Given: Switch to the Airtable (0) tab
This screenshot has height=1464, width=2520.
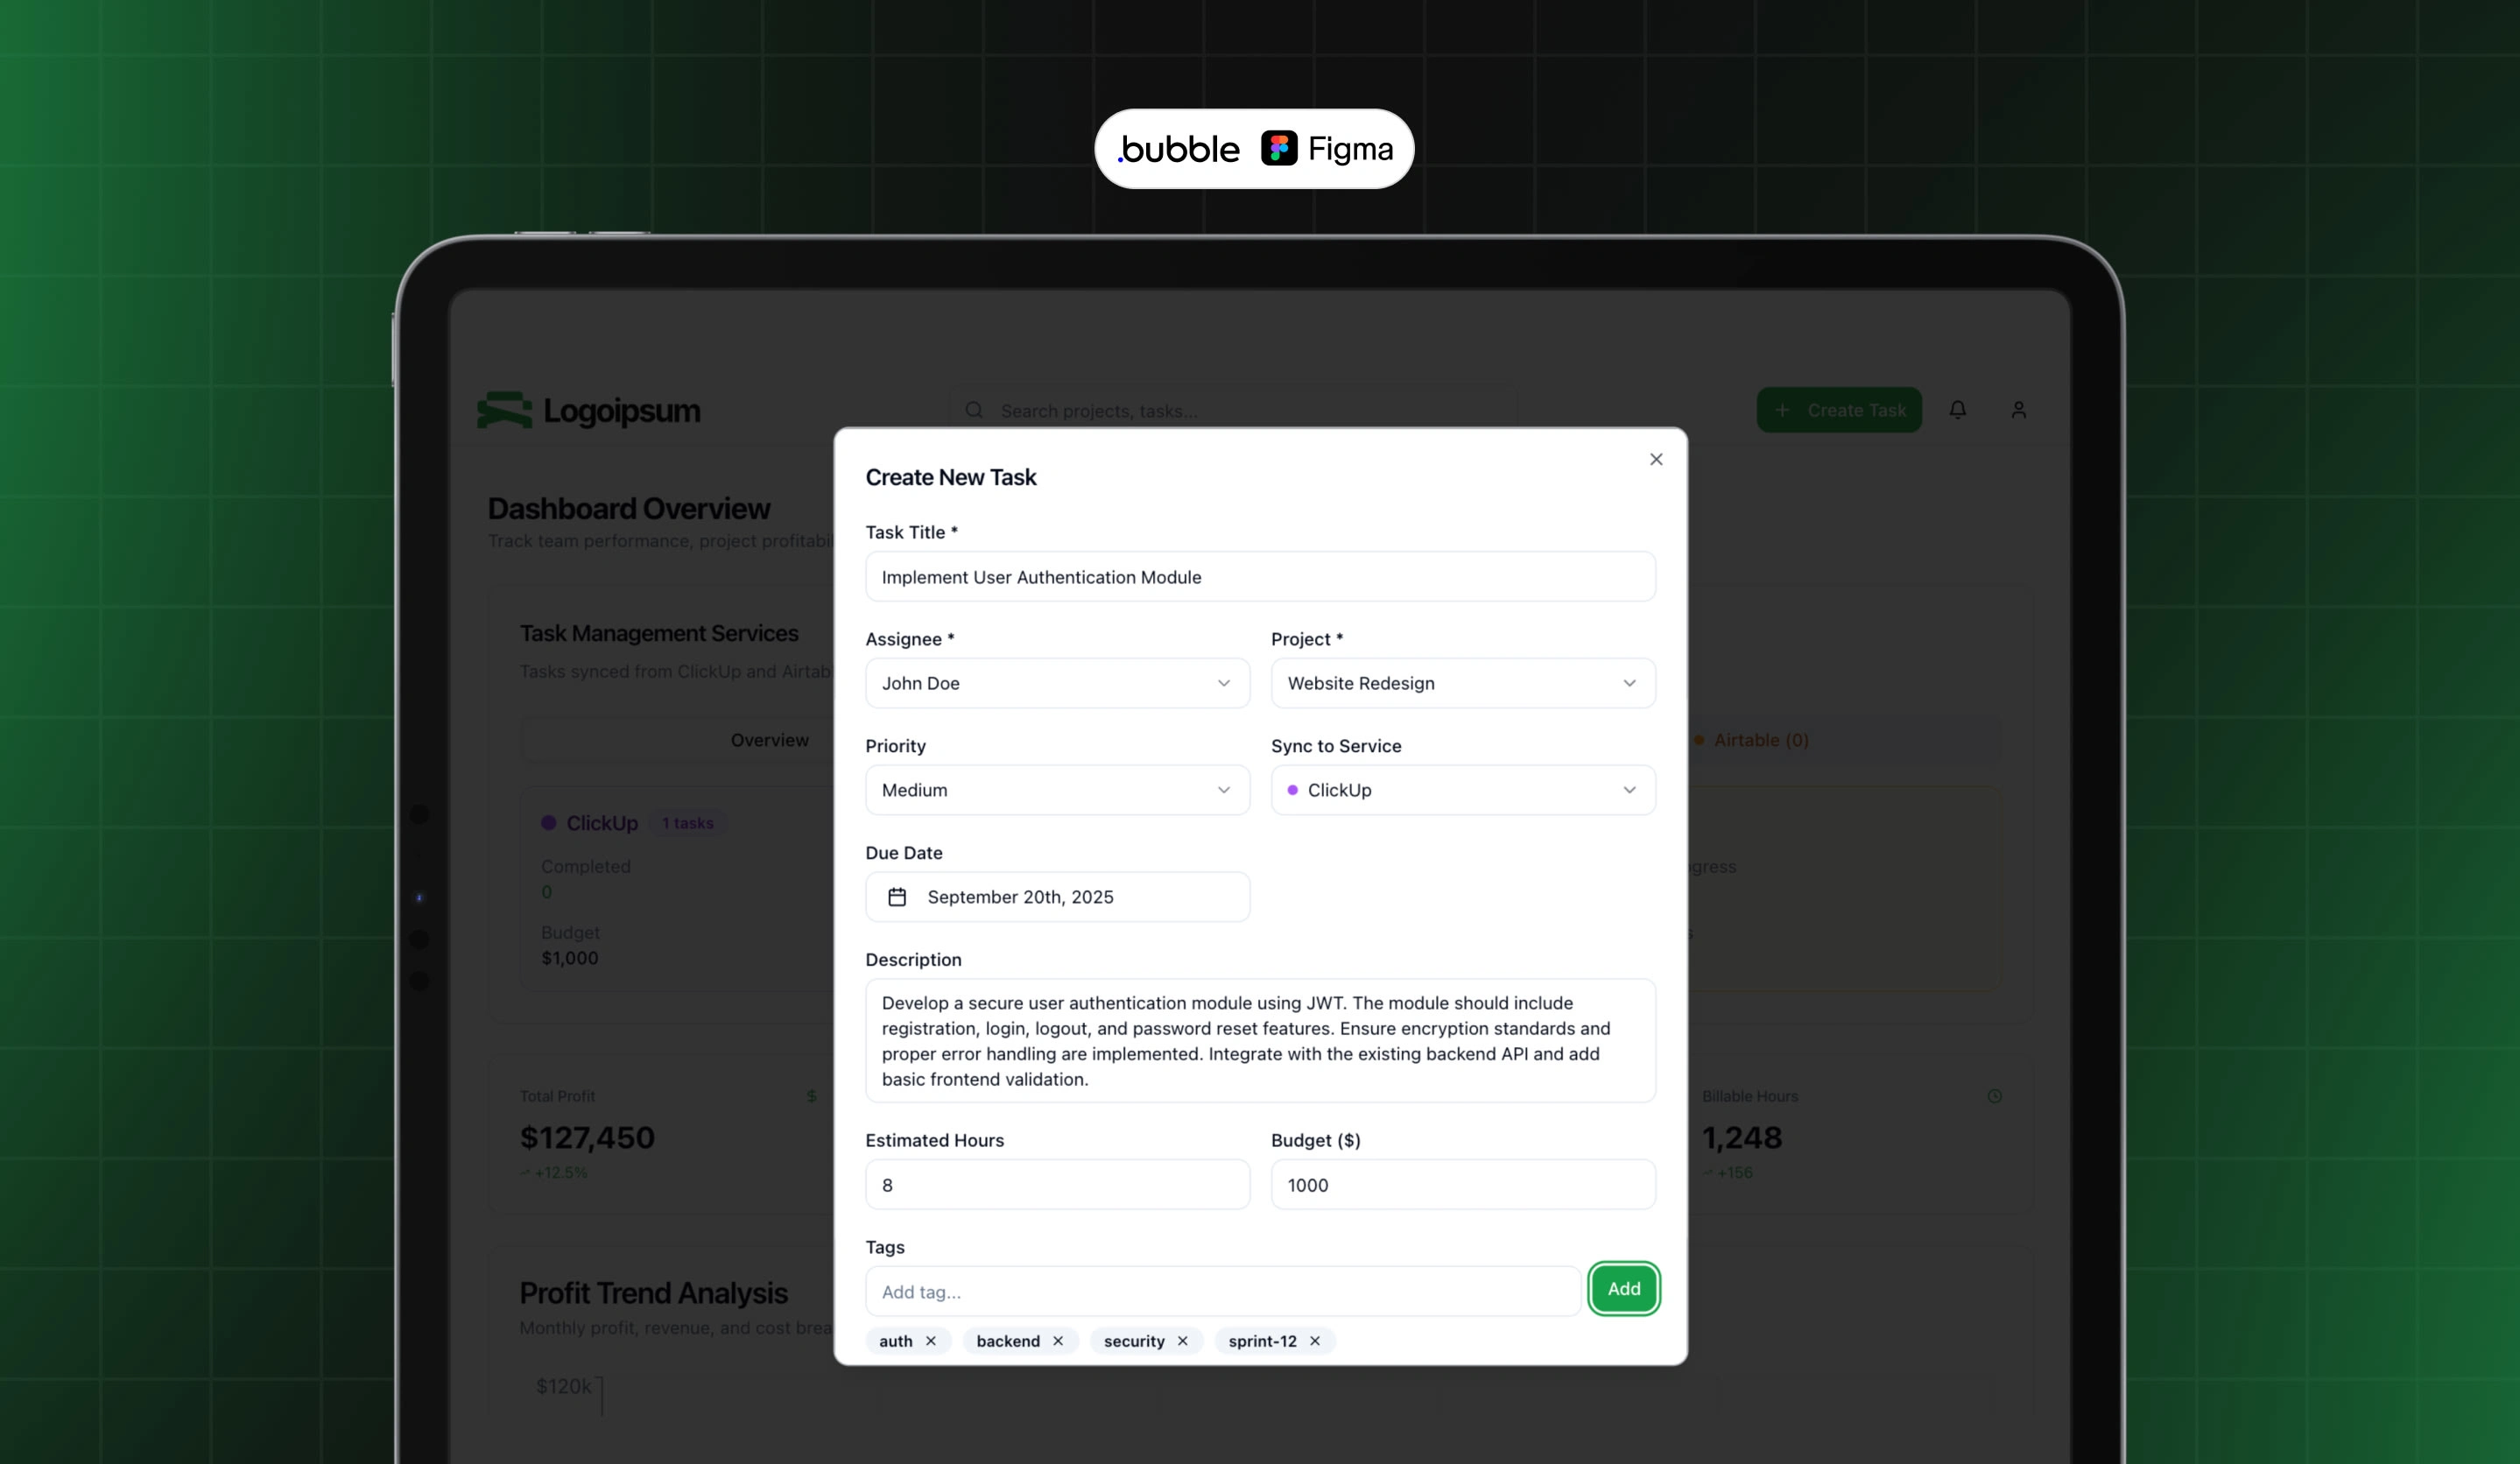Looking at the screenshot, I should [x=1751, y=740].
